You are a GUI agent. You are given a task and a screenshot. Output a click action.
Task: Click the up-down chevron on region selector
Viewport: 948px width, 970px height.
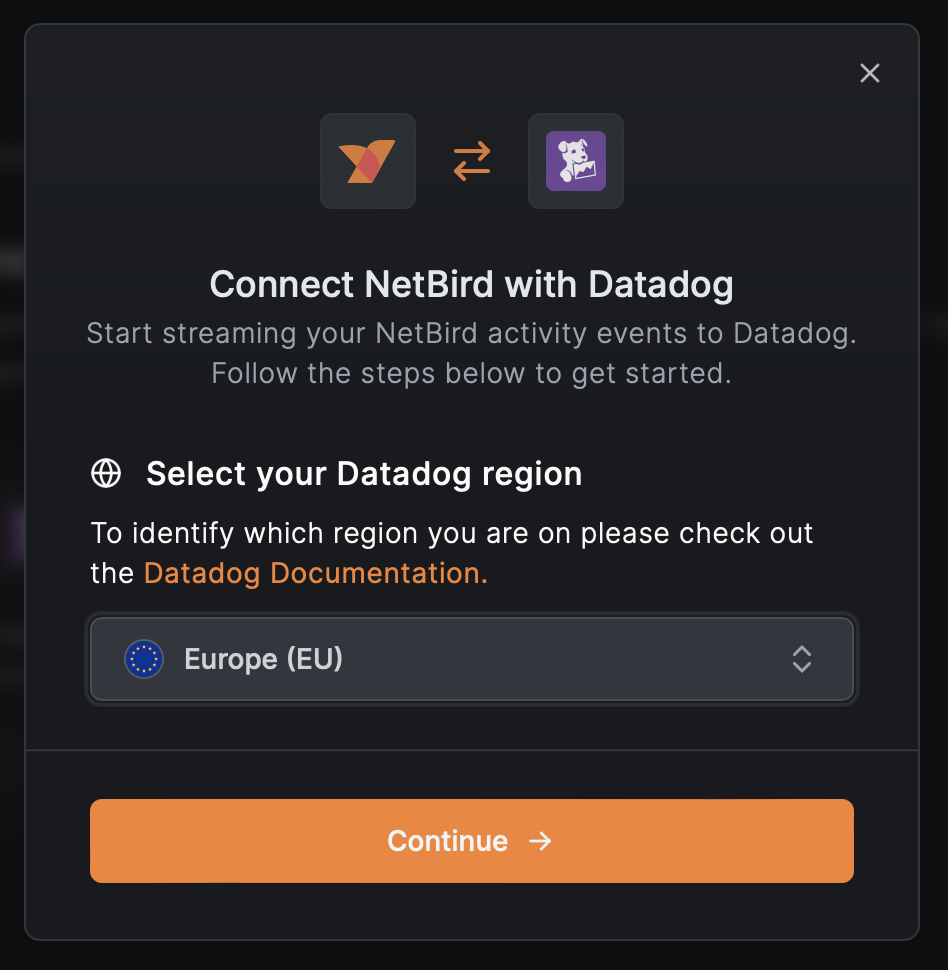tap(801, 658)
